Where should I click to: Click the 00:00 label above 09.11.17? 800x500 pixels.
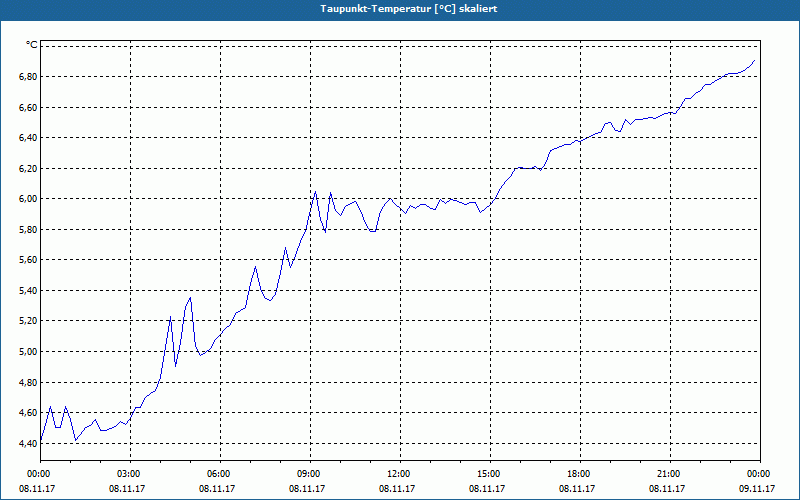click(x=760, y=474)
